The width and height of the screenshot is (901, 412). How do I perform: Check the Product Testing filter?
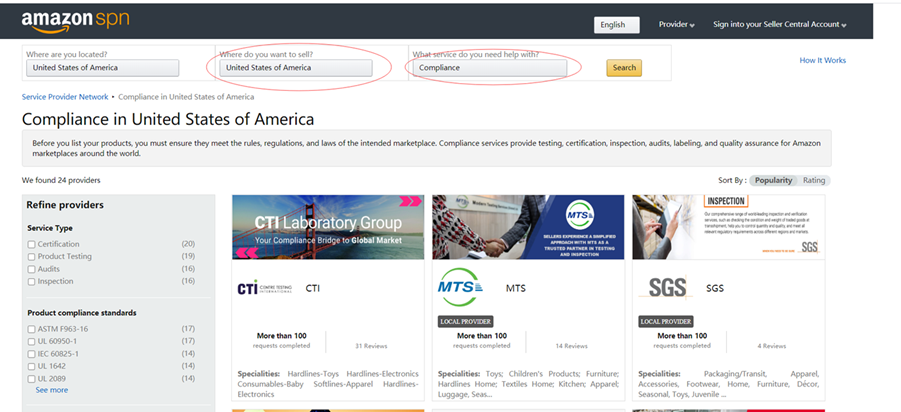pyautogui.click(x=32, y=257)
